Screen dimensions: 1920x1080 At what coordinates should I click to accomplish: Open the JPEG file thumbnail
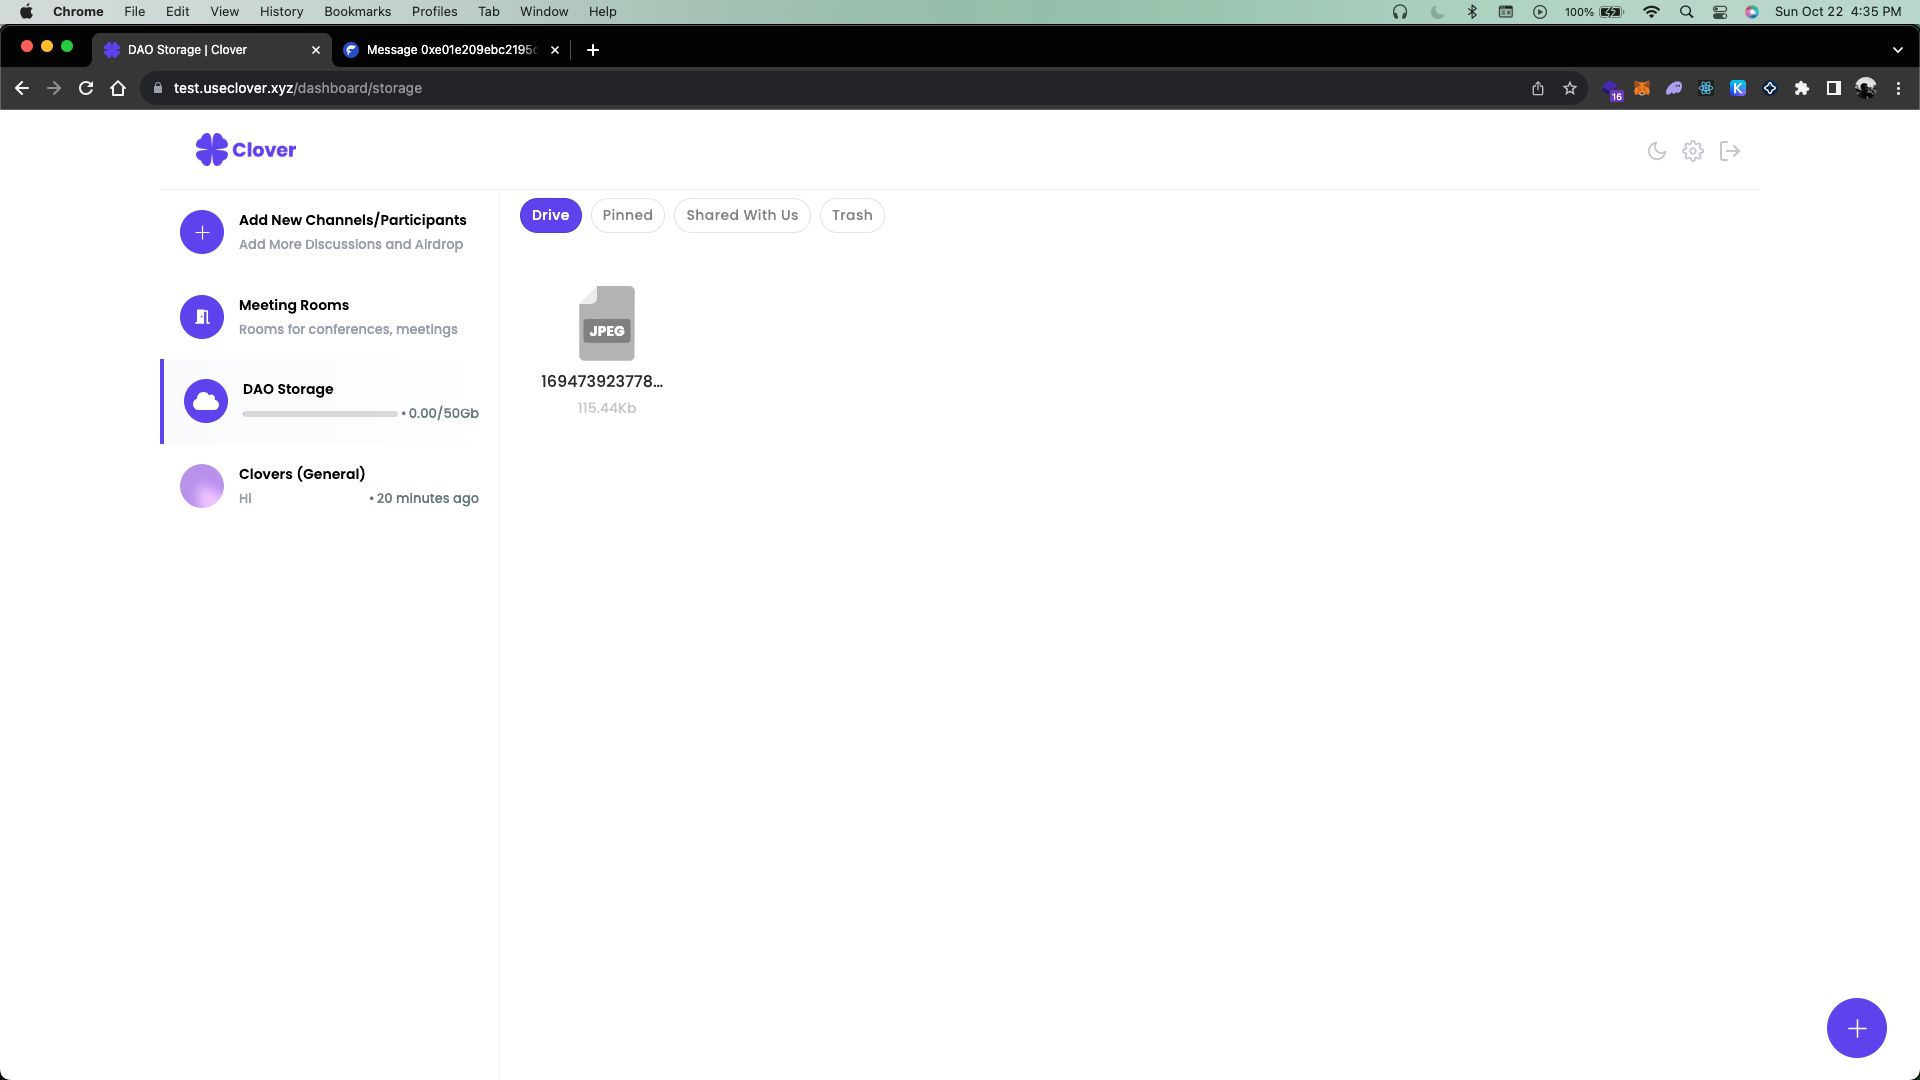(607, 323)
